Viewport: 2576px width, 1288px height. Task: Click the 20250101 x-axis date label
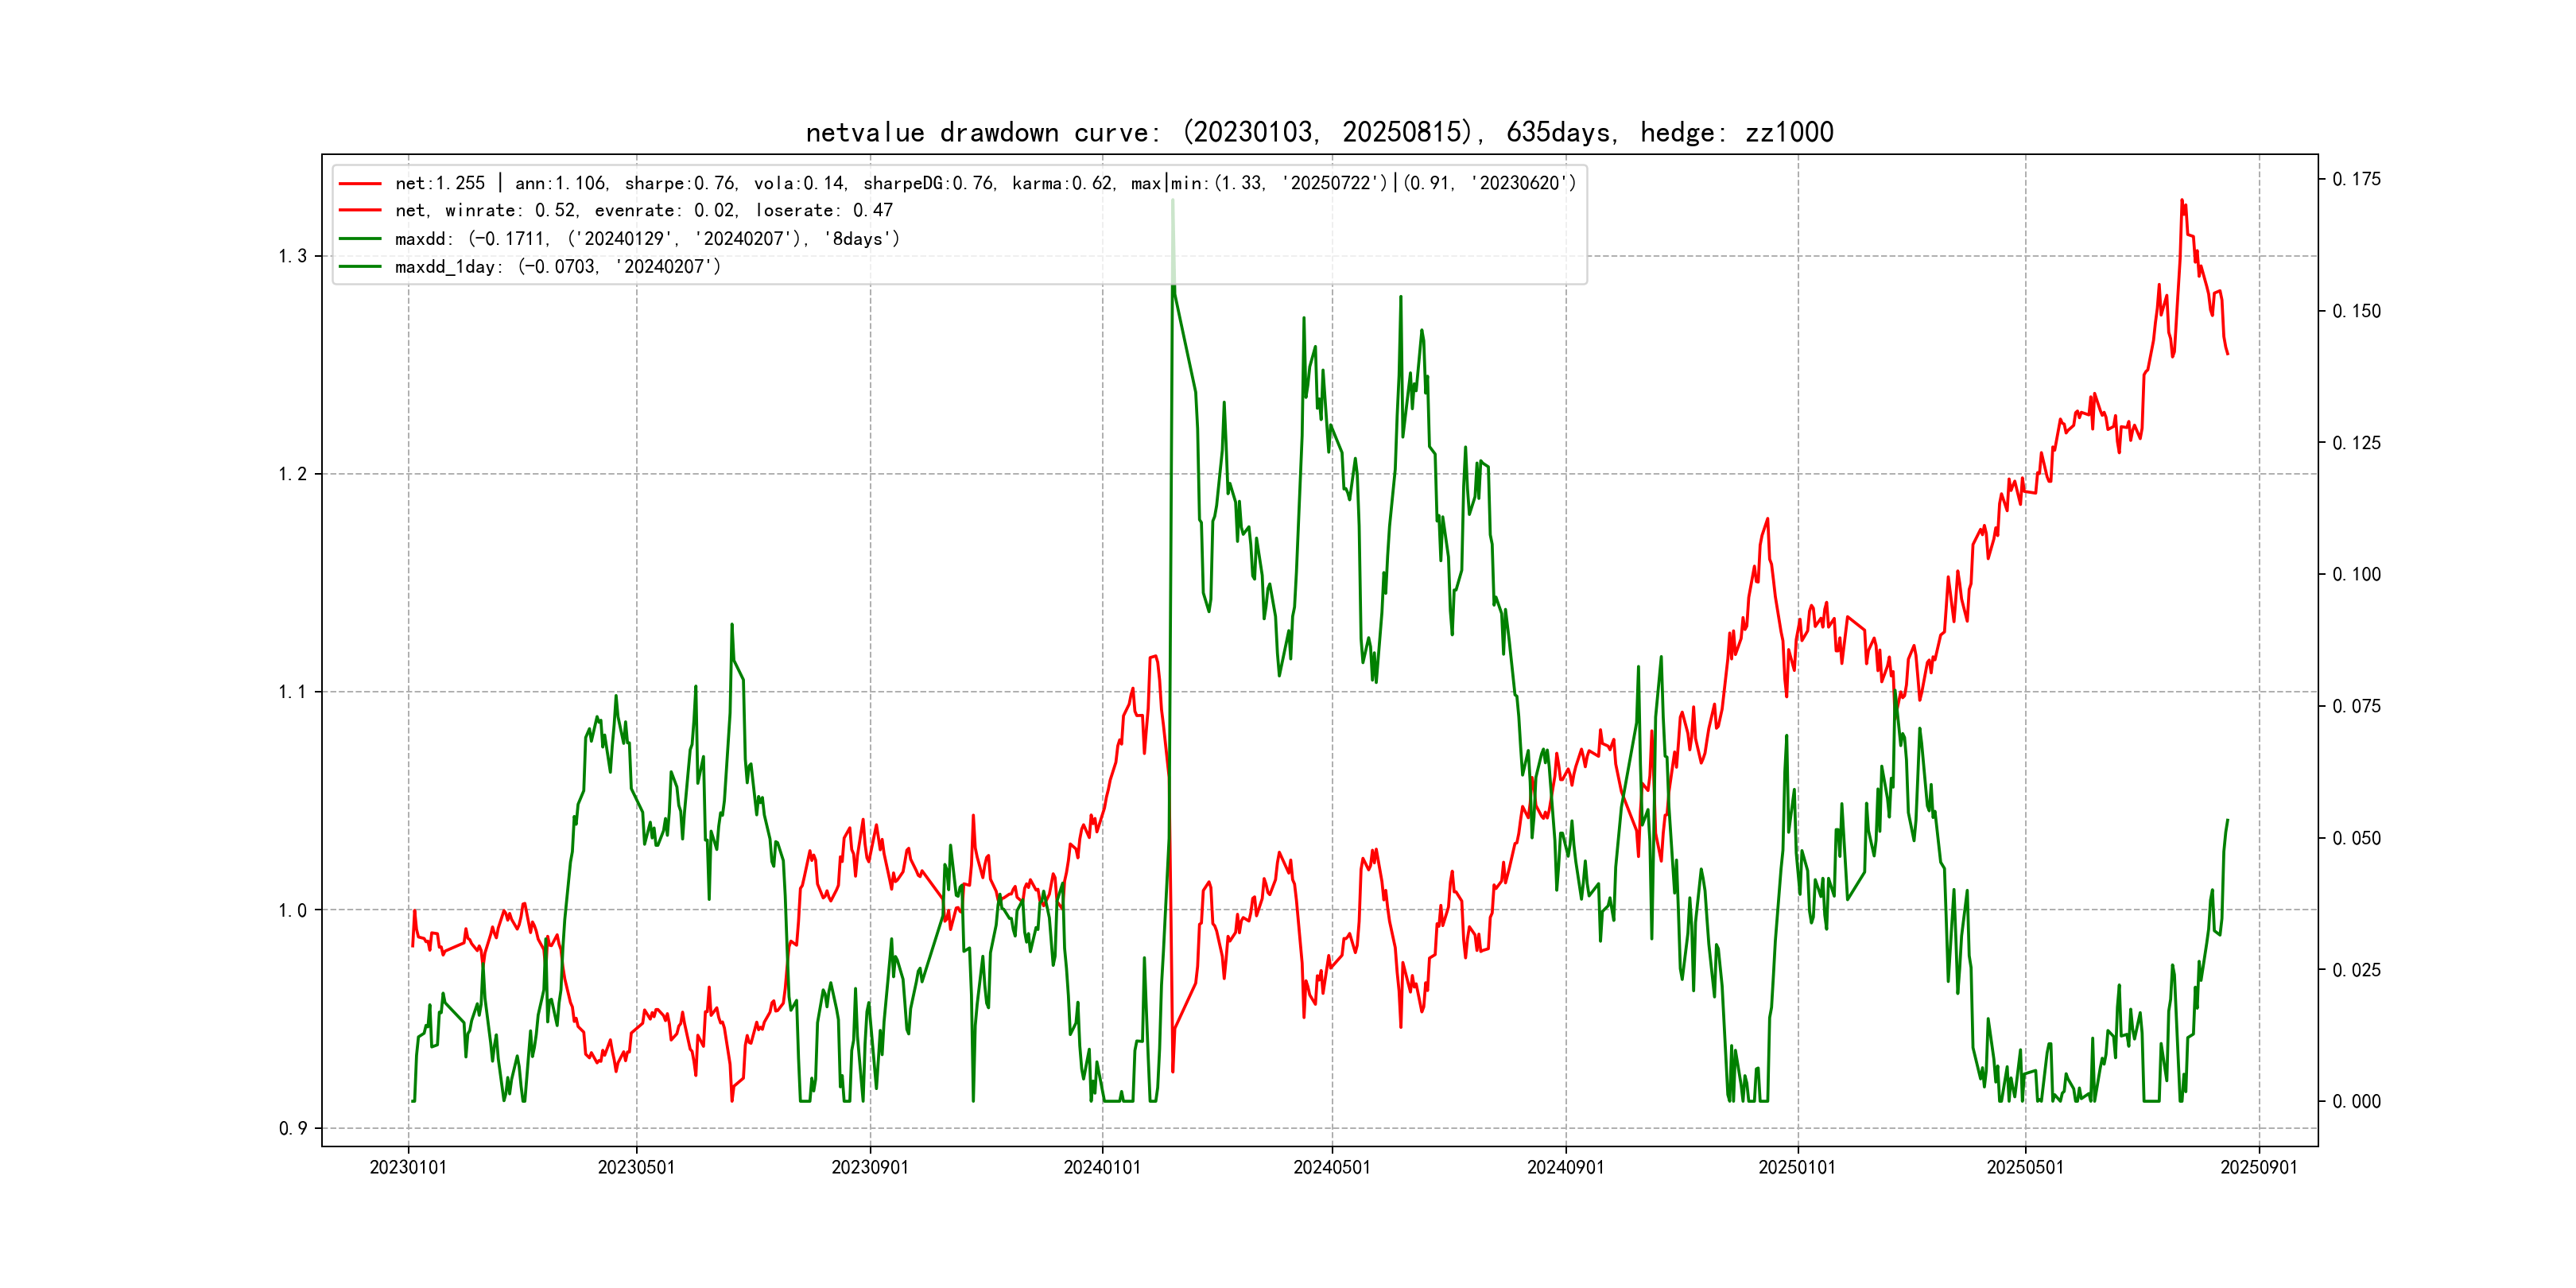click(x=1797, y=1168)
